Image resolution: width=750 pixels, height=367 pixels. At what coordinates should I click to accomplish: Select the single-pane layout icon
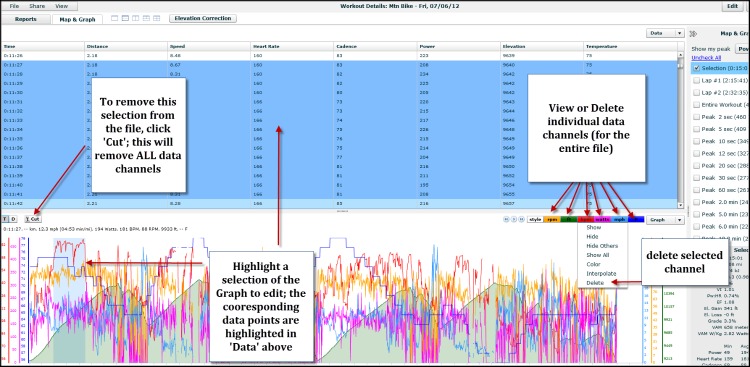coord(114,18)
